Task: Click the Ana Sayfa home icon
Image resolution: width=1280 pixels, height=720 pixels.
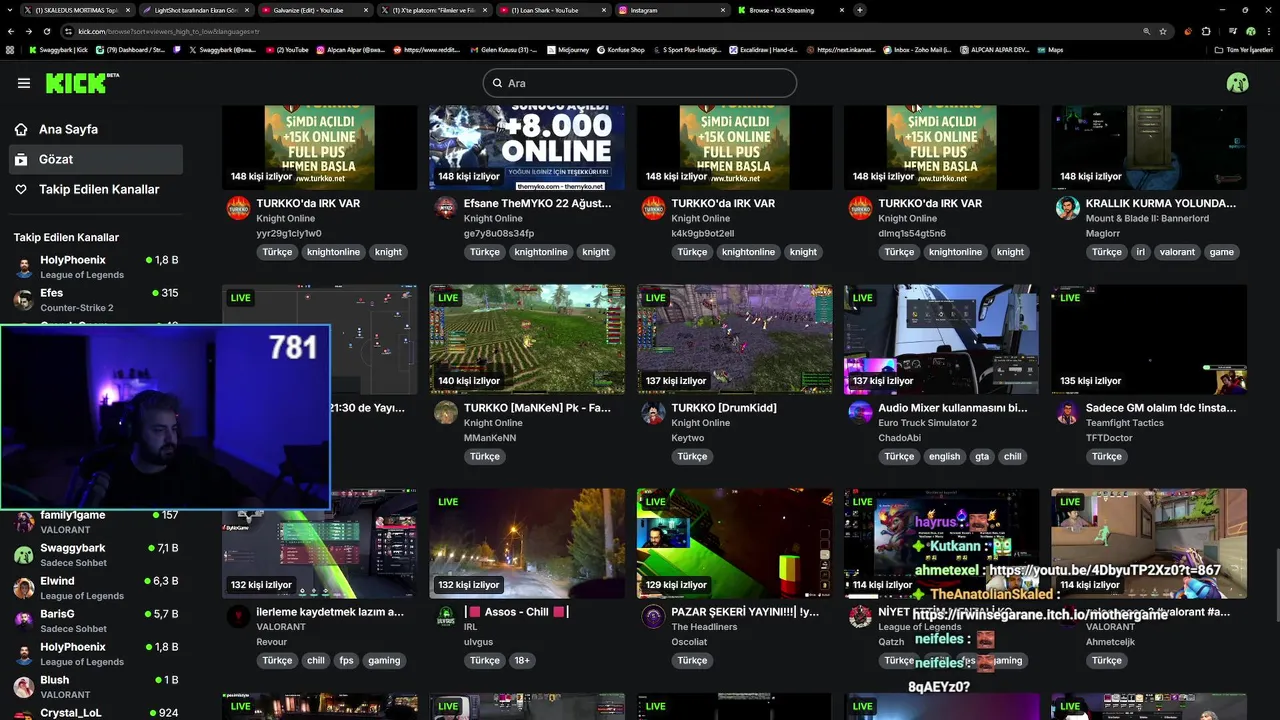Action: [x=21, y=129]
